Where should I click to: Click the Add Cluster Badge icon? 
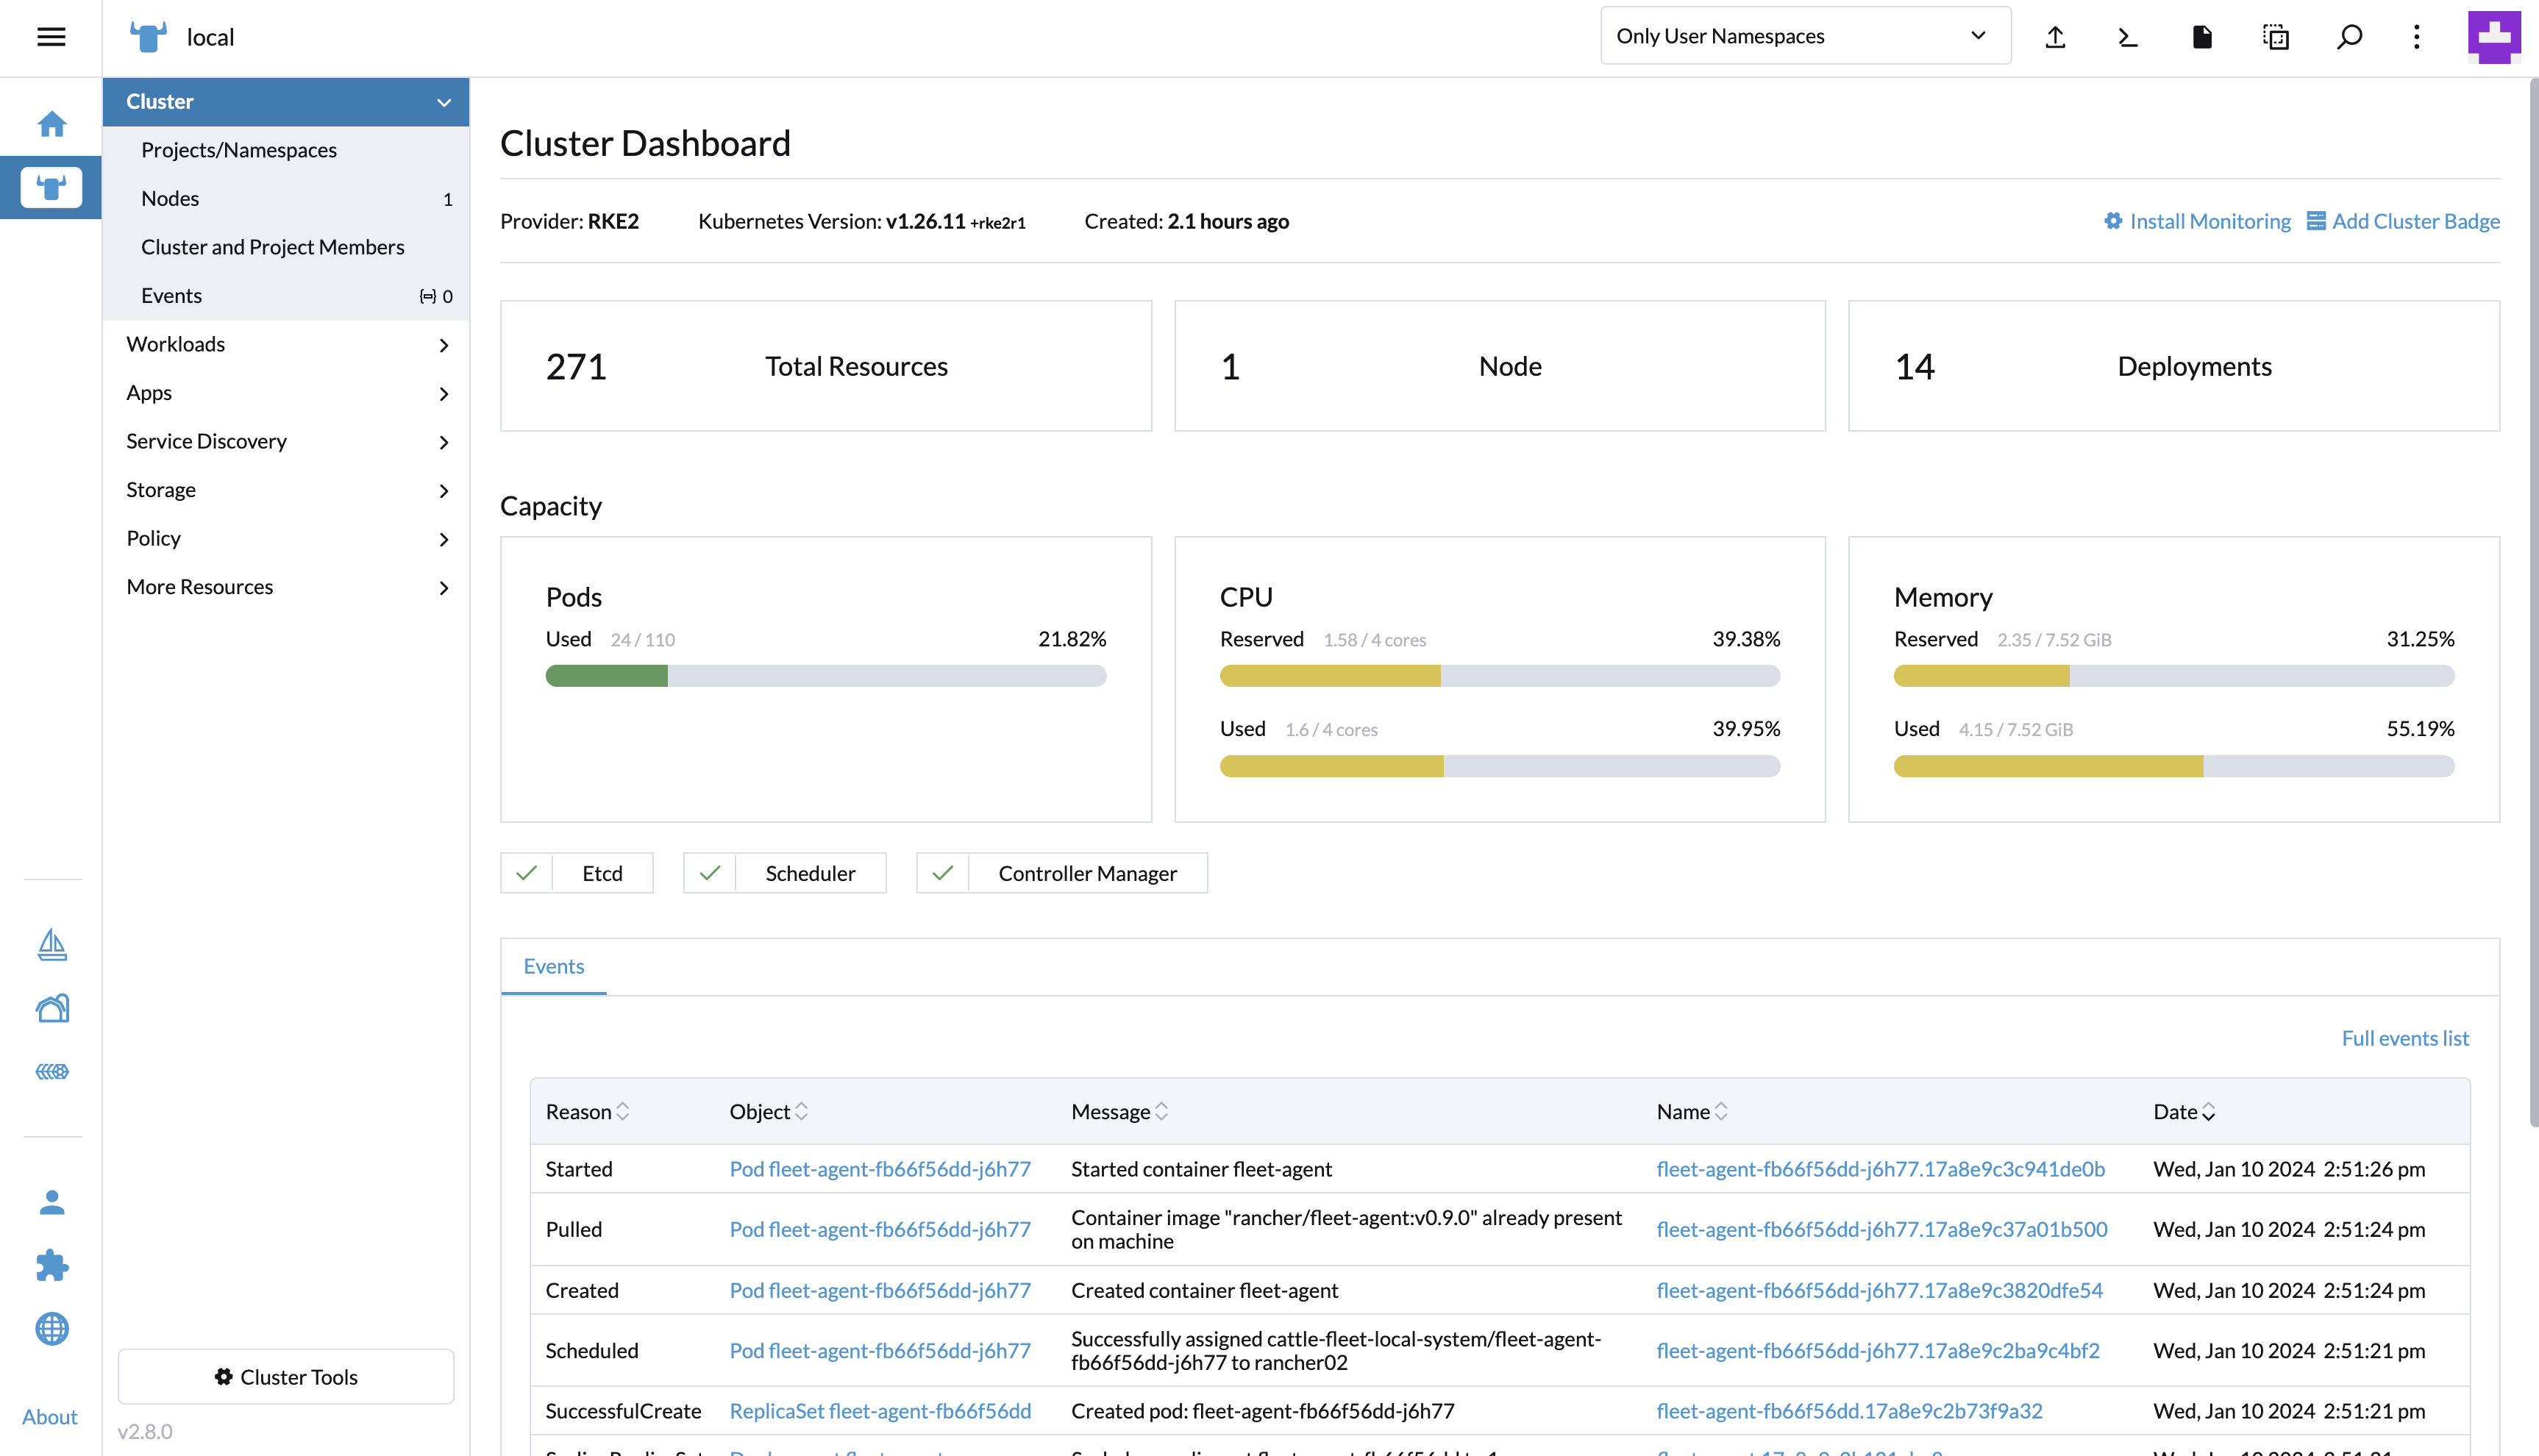(2316, 220)
